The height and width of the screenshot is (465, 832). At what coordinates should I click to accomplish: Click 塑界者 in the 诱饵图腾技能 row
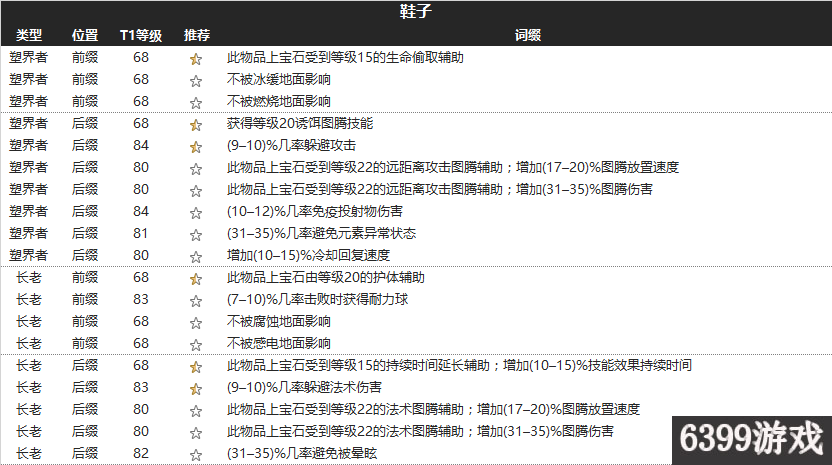[x=29, y=123]
